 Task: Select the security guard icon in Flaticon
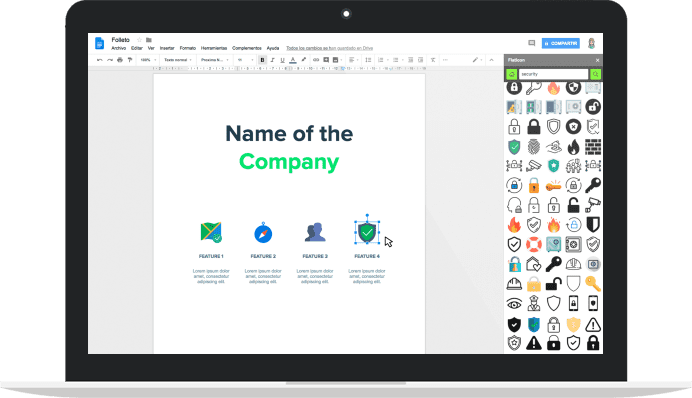[534, 304]
